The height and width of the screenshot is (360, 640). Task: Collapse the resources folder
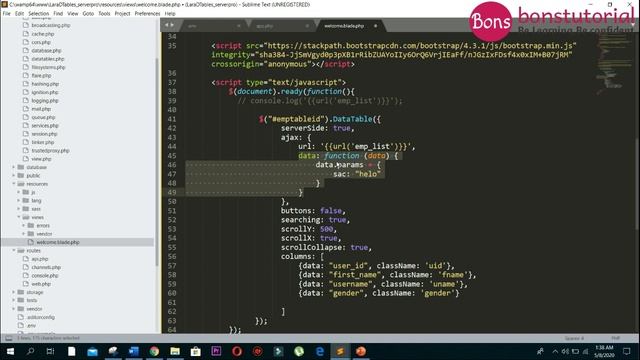pos(13,184)
